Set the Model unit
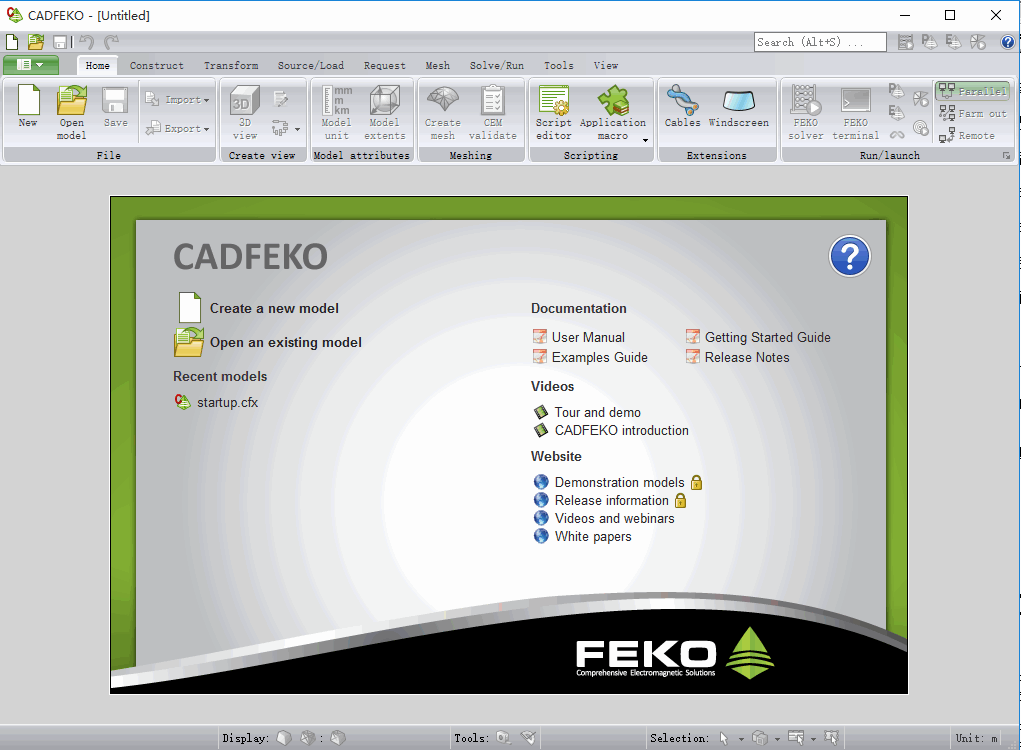1021x750 pixels. (336, 110)
